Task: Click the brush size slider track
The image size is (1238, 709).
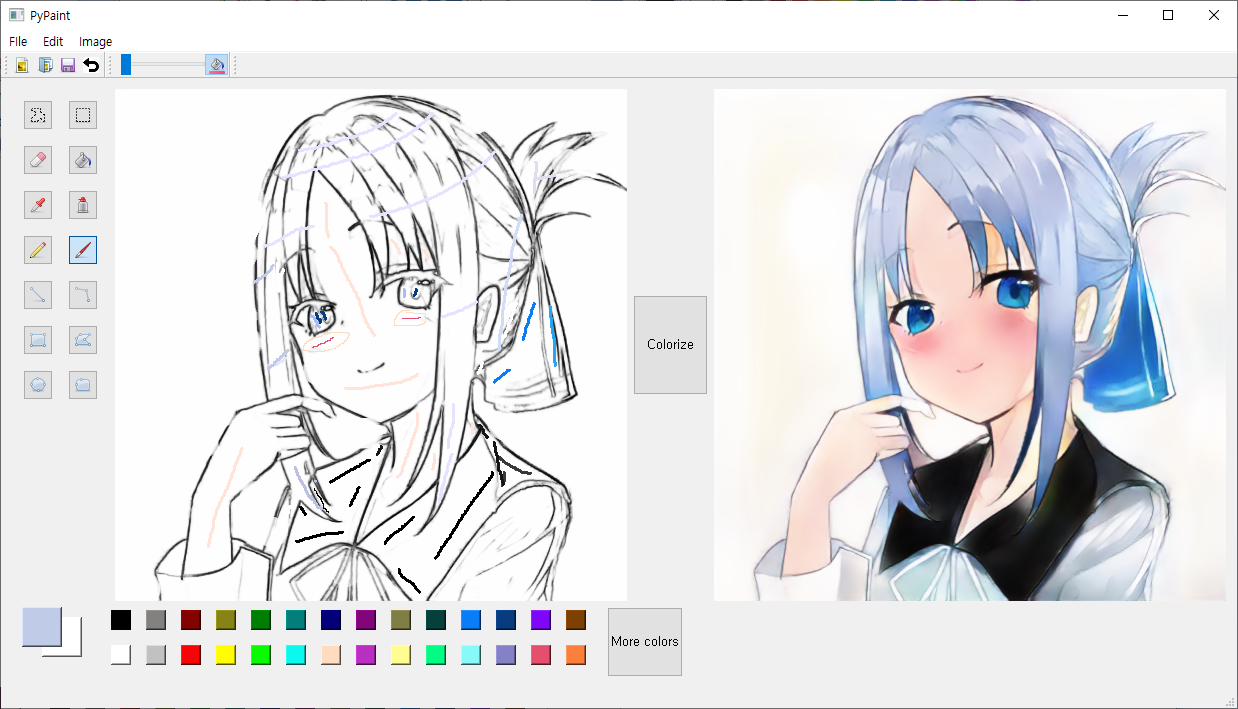Action: click(x=161, y=65)
